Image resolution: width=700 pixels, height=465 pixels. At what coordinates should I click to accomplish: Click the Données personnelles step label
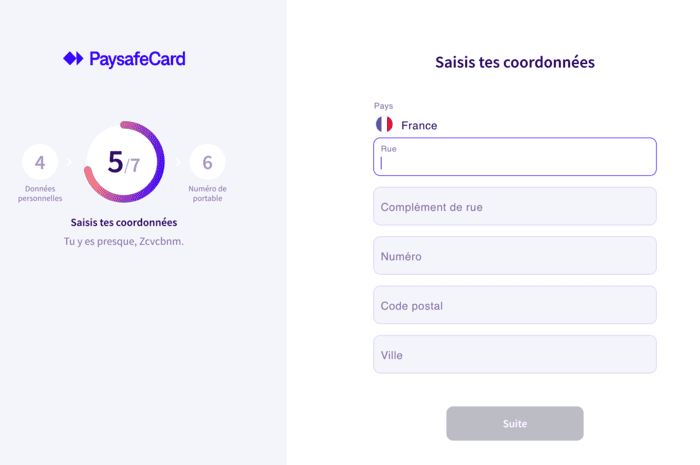click(x=40, y=193)
